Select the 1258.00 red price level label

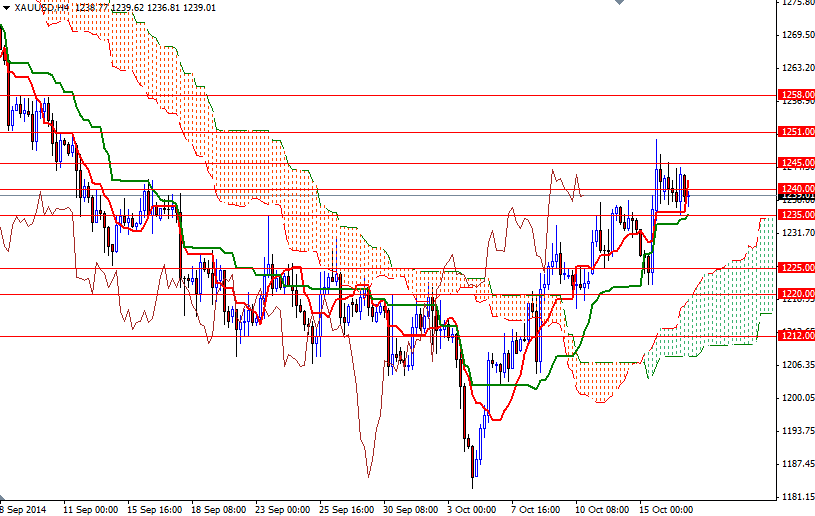[796, 95]
